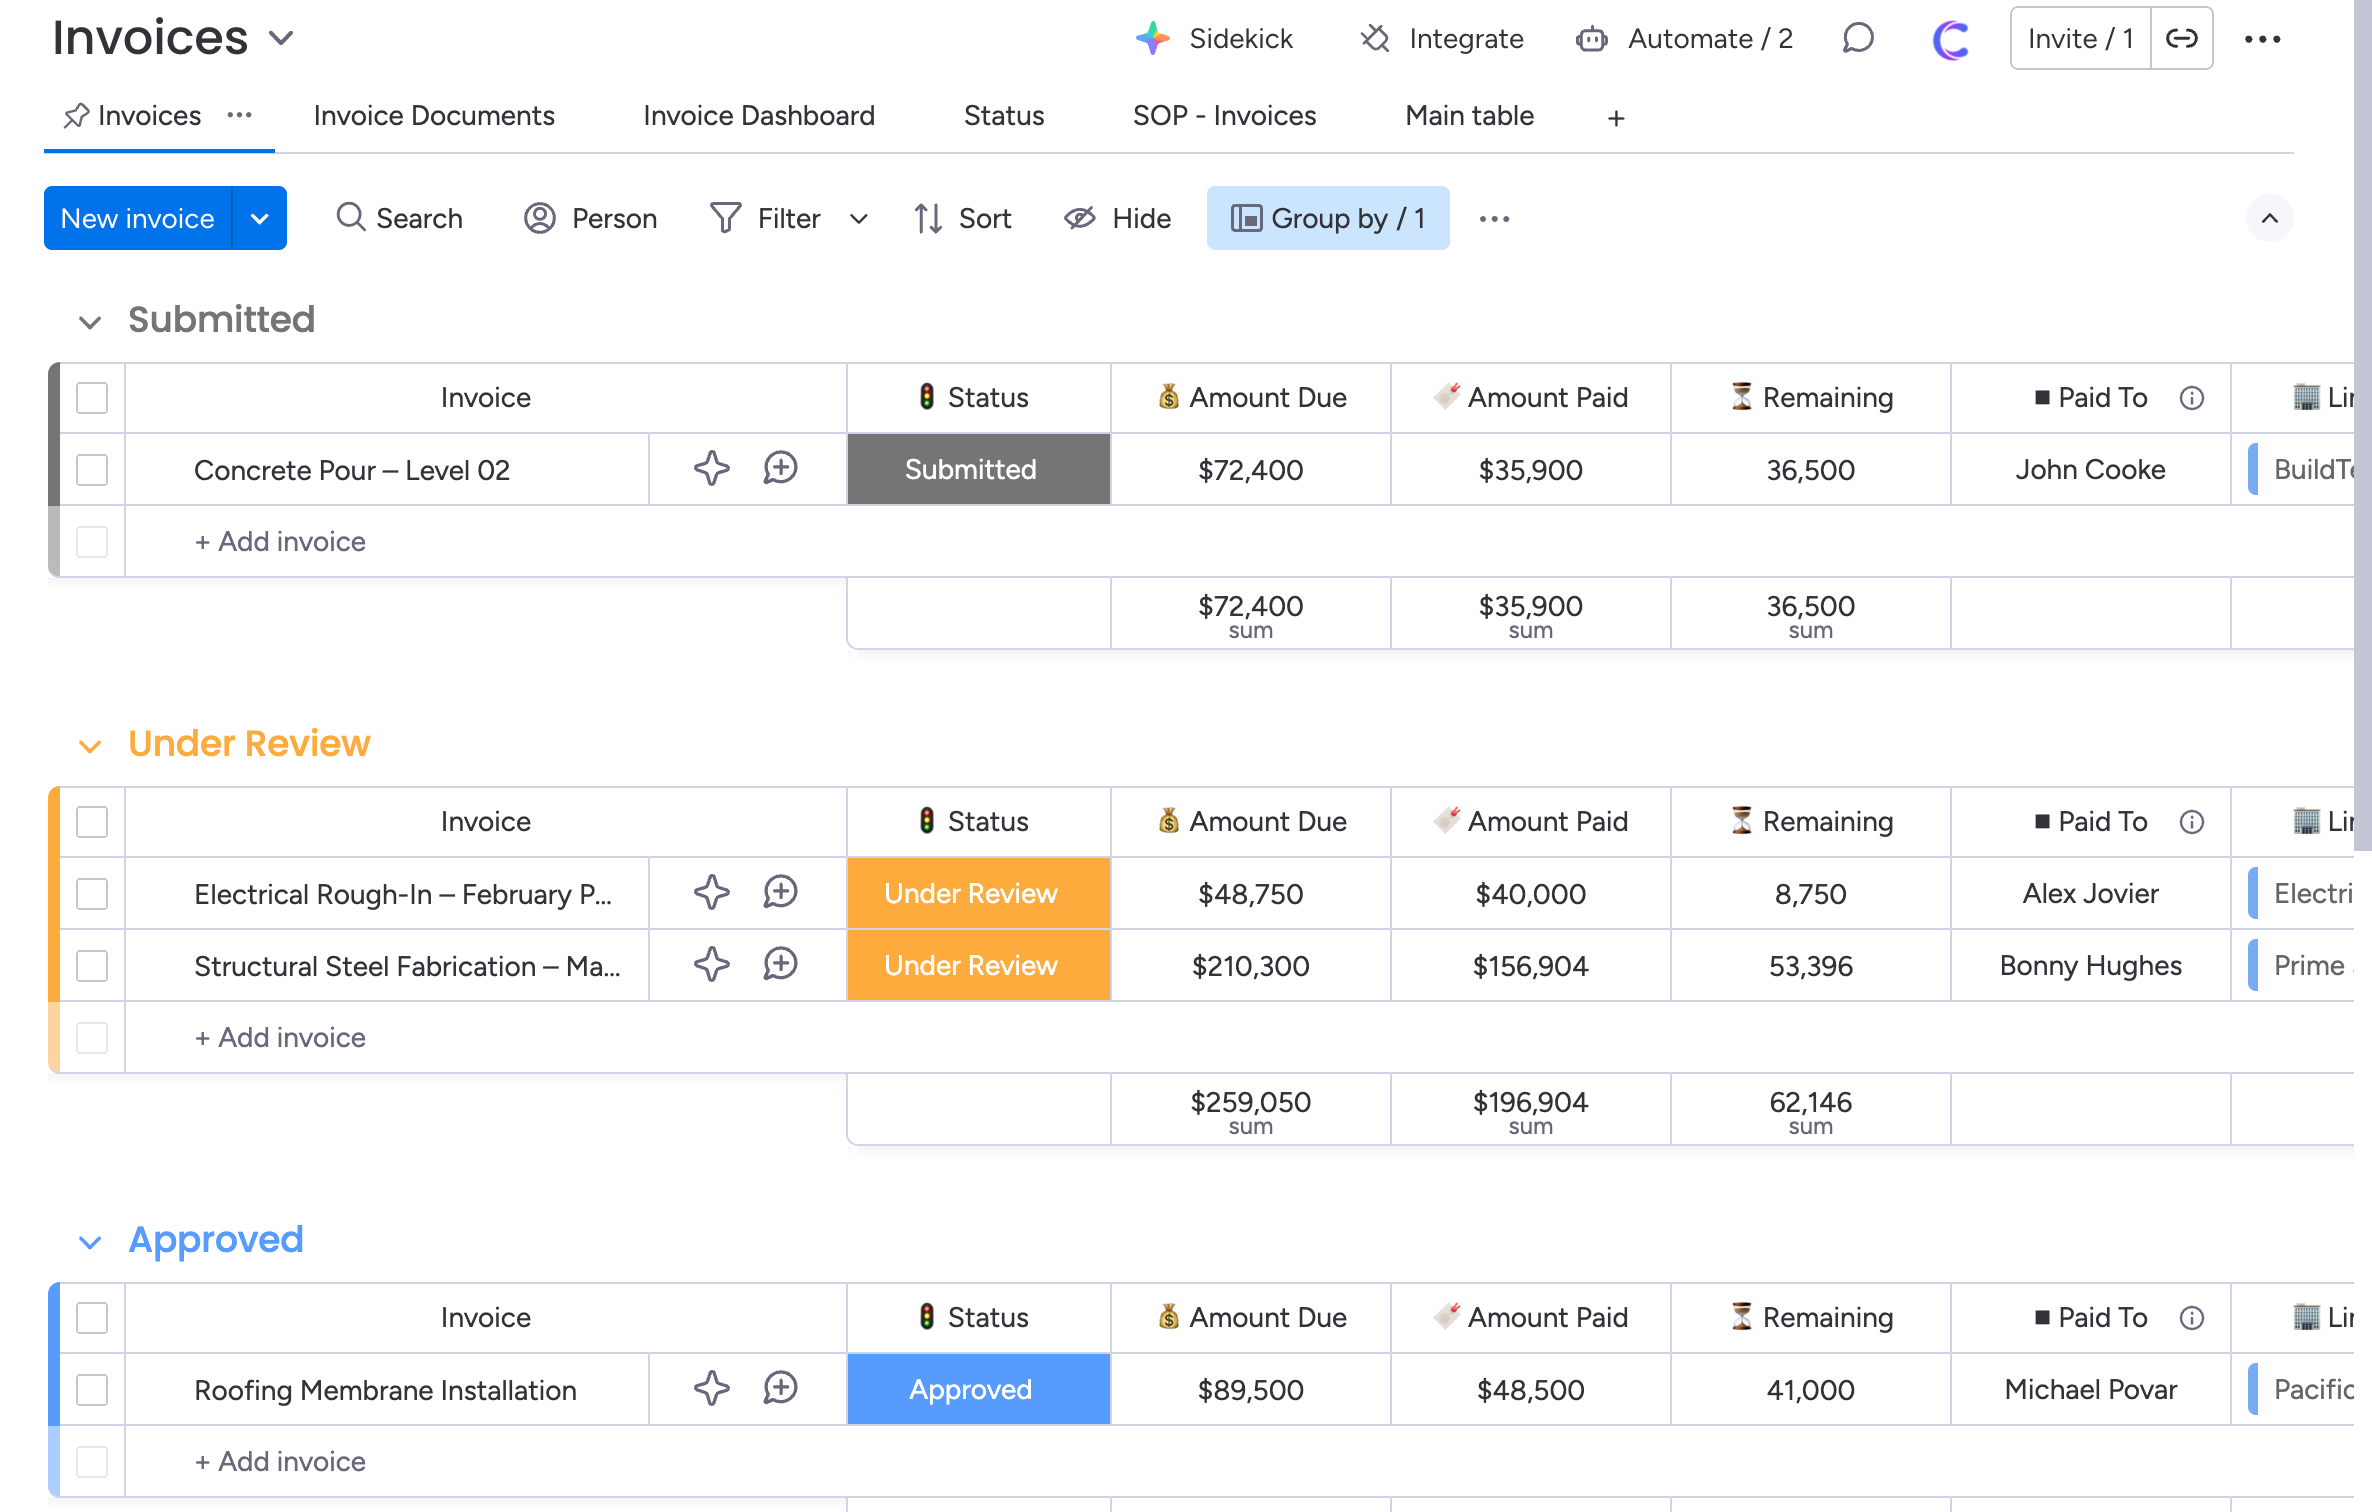
Task: Click Group by / 1 button
Action: 1327,218
